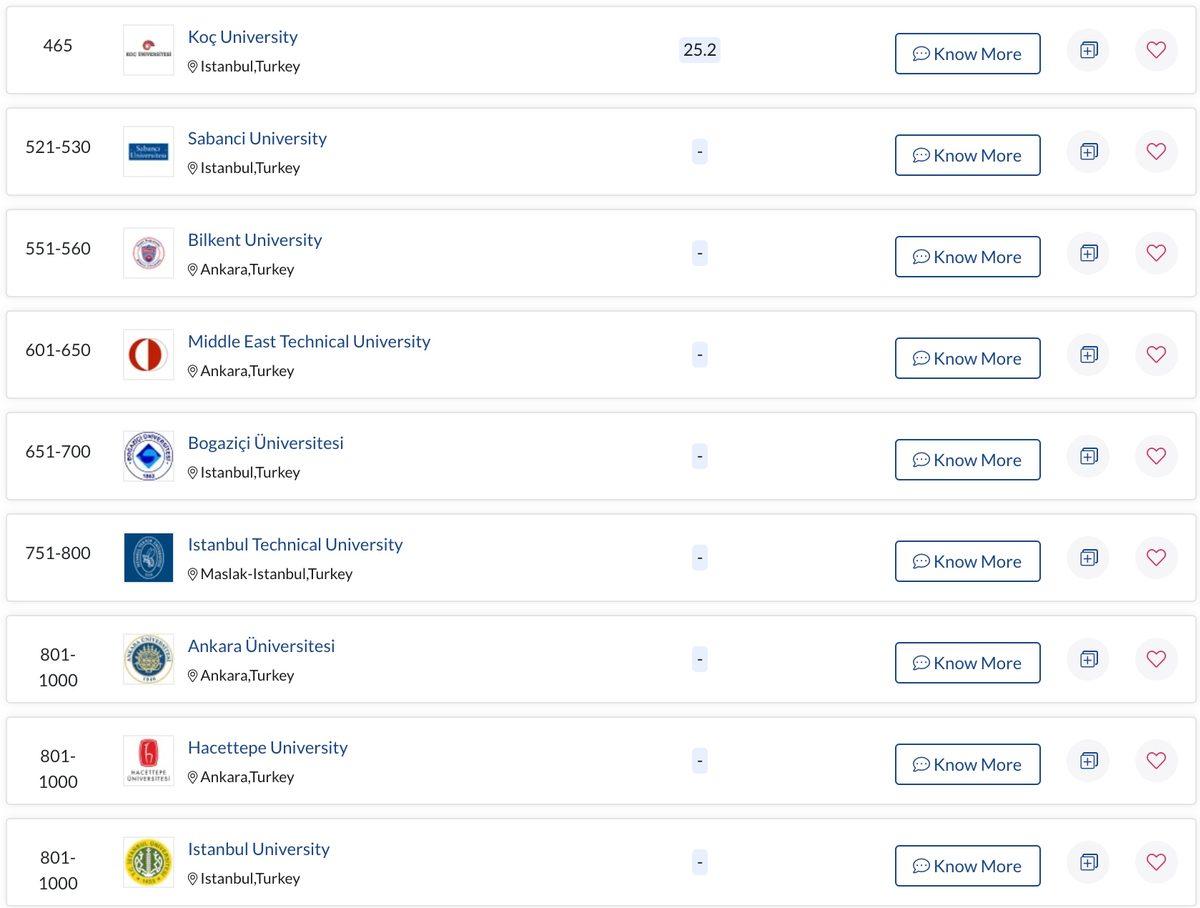1200x908 pixels.
Task: Open Istanbul Technical University name link
Action: 295,545
